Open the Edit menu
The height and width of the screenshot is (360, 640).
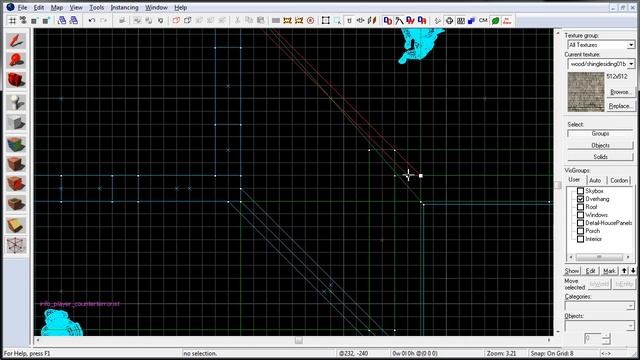[x=38, y=7]
